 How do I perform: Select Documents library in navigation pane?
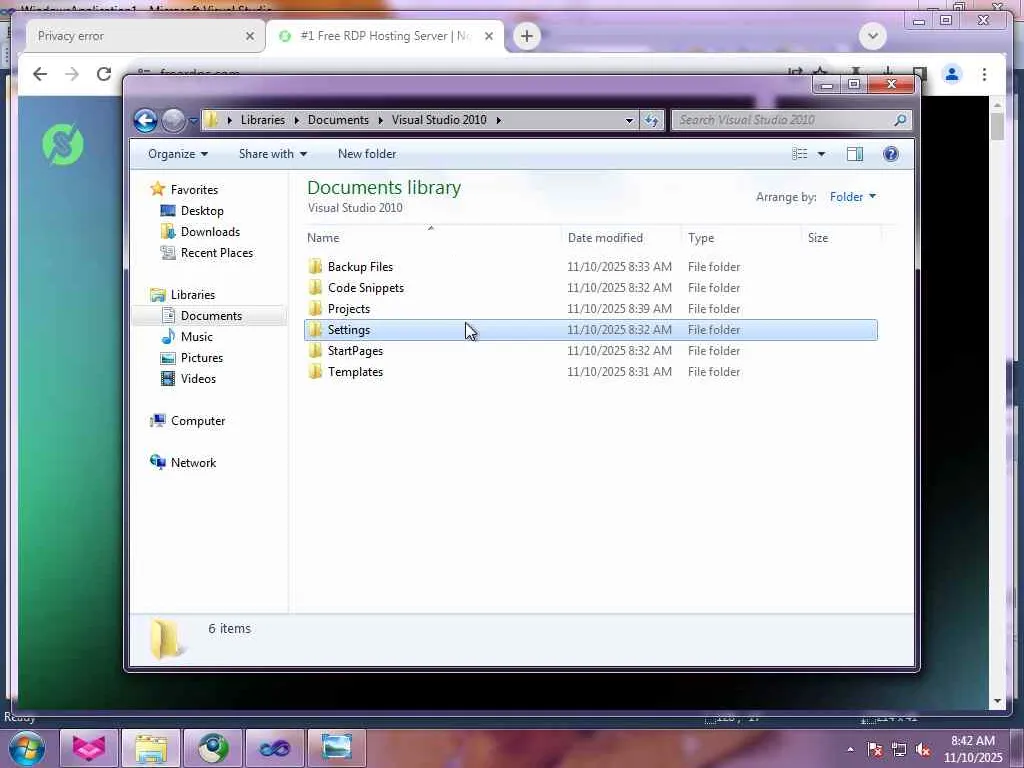(211, 315)
